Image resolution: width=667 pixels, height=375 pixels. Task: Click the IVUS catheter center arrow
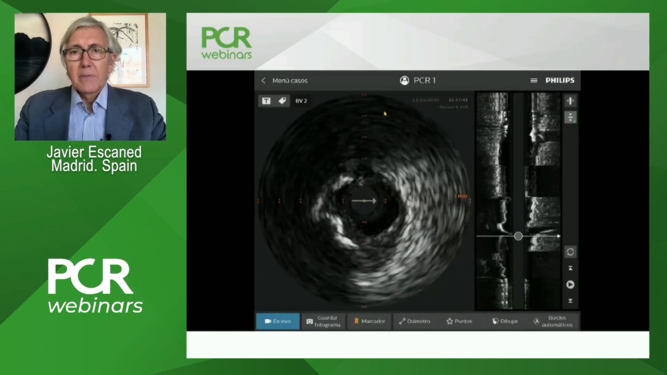tap(364, 201)
